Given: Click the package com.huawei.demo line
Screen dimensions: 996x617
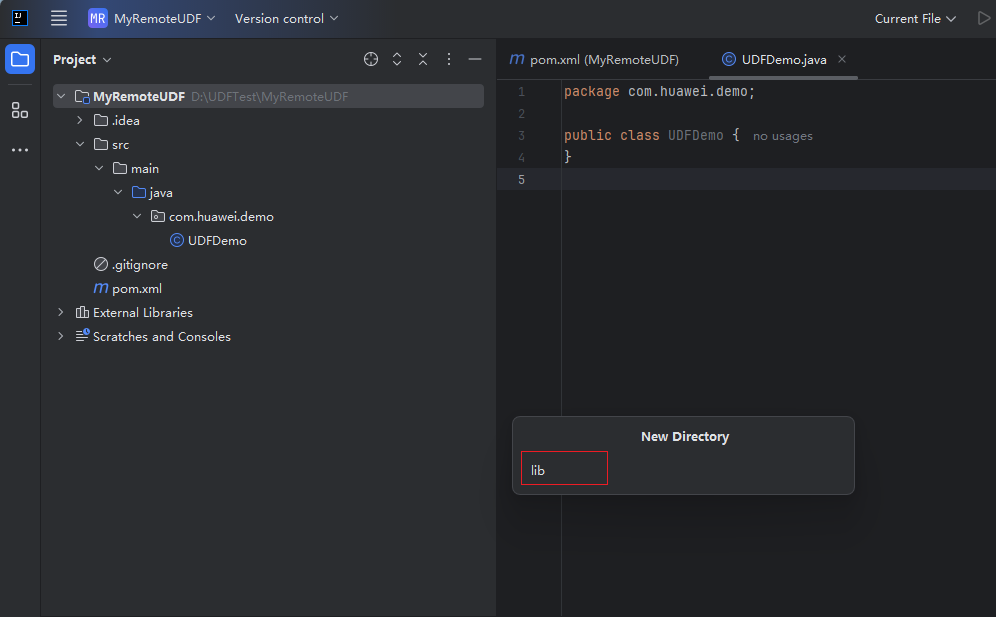Looking at the screenshot, I should 659,92.
